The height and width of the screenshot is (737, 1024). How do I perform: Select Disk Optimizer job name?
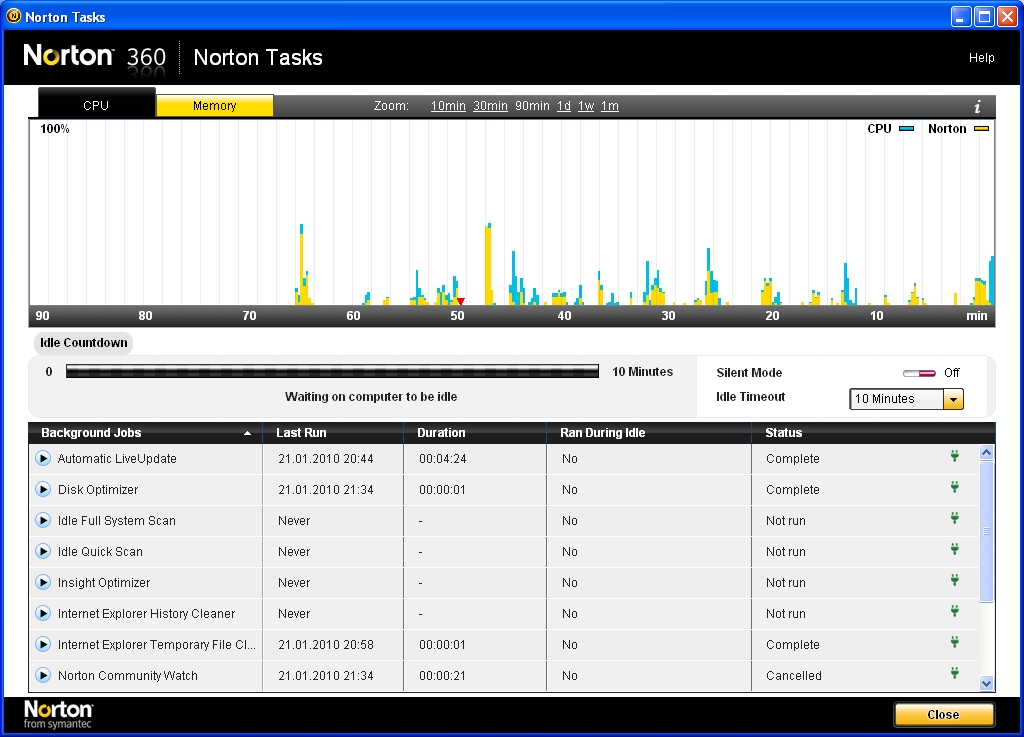[x=98, y=490]
